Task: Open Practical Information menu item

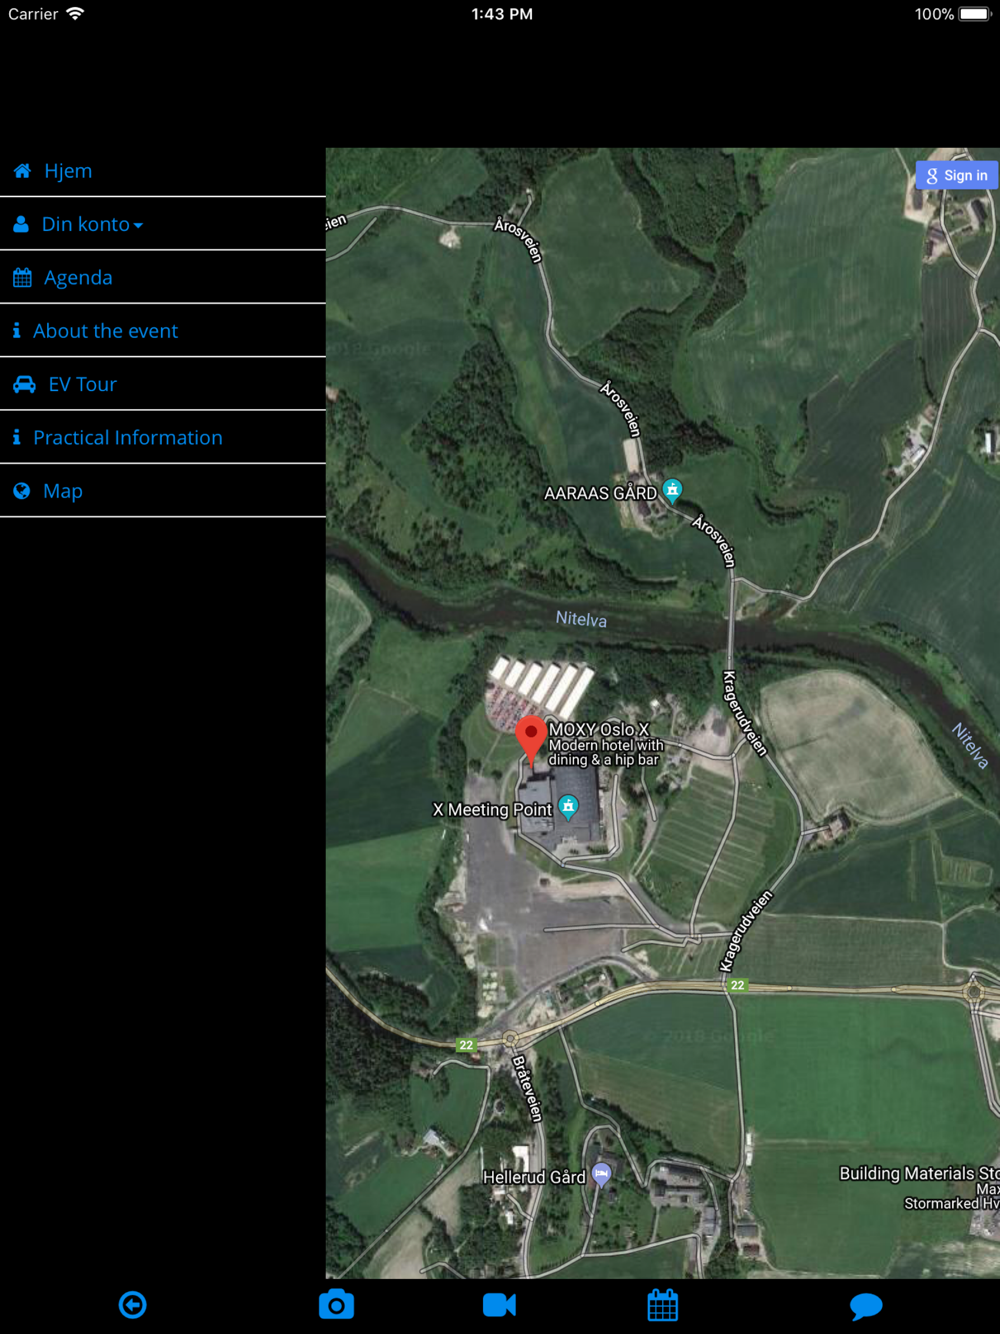Action: 163,437
